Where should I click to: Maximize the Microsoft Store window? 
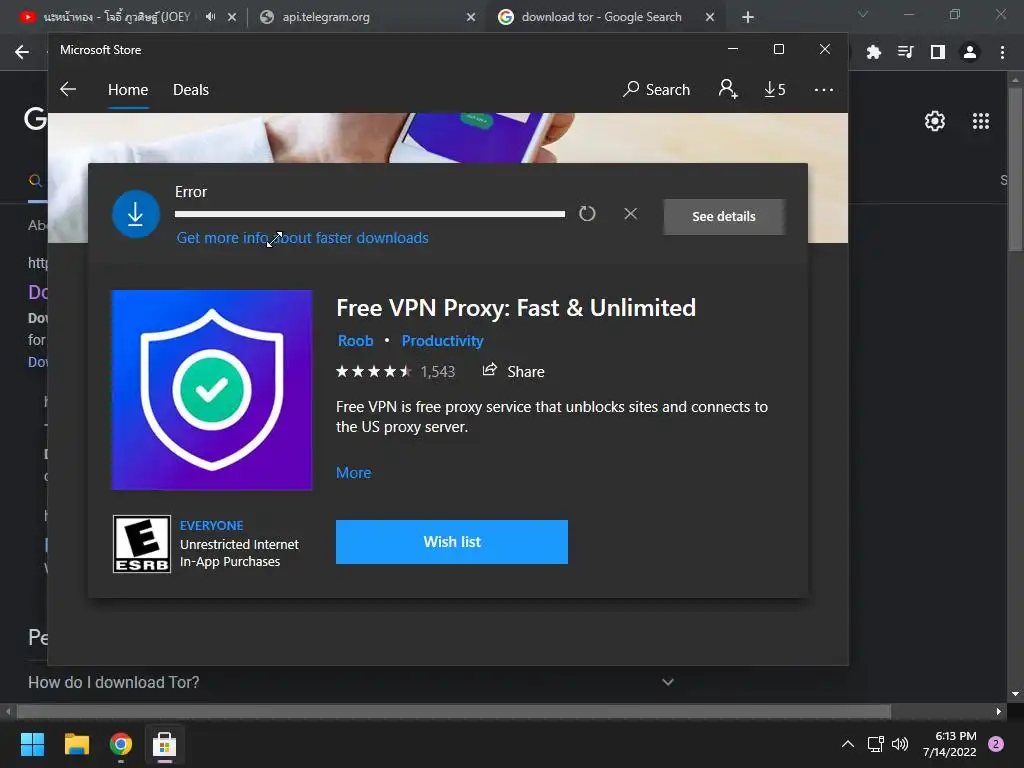(778, 50)
